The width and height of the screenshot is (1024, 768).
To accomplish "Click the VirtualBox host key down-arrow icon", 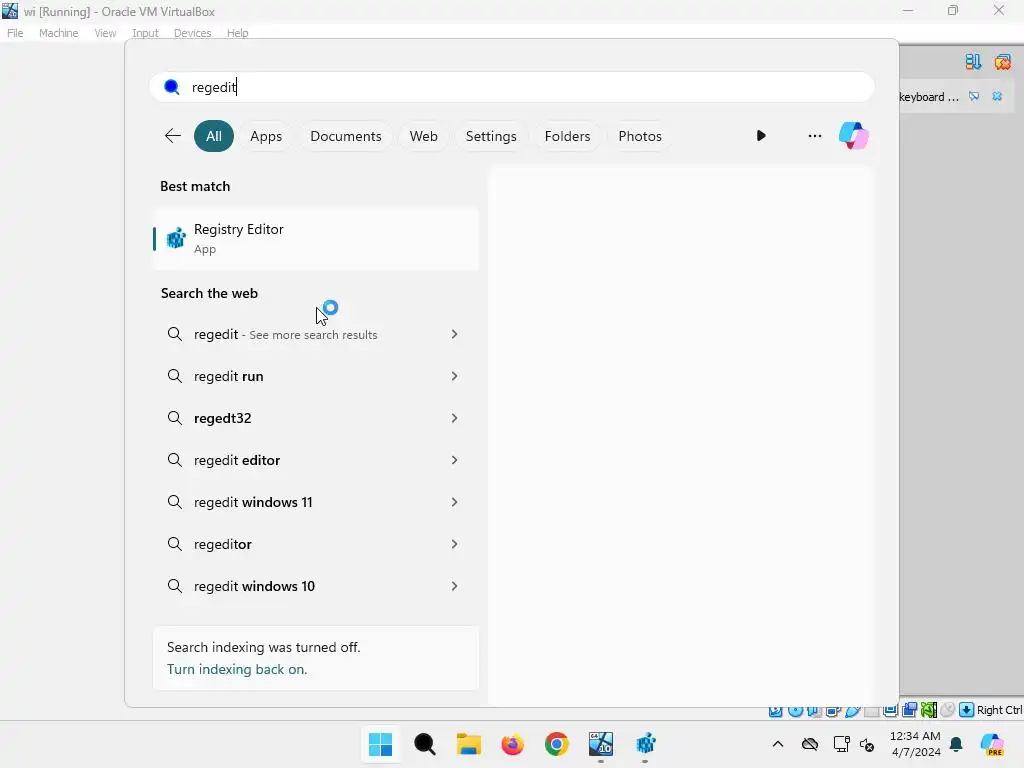I will click(967, 710).
